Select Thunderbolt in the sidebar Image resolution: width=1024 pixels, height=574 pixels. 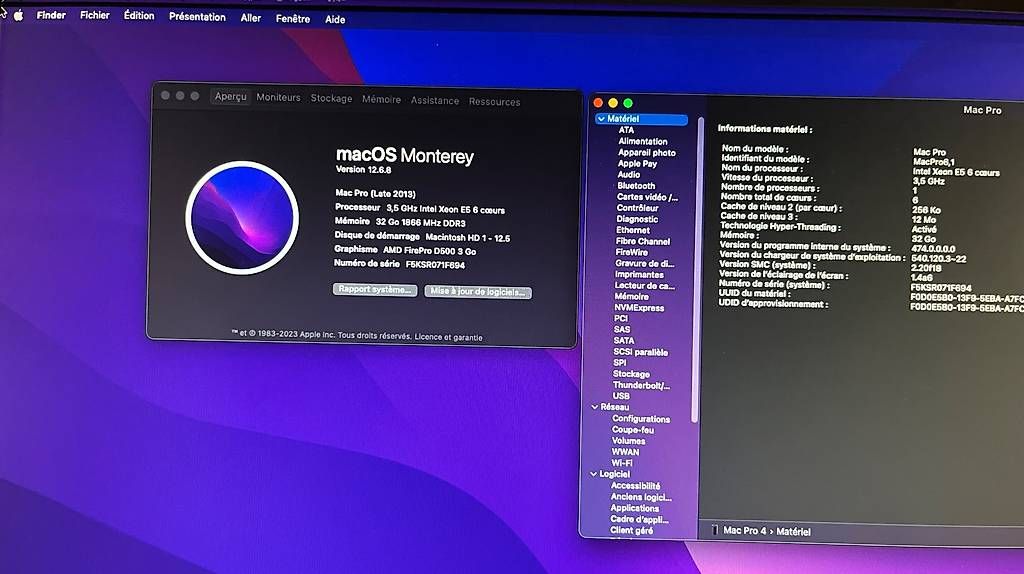click(641, 385)
